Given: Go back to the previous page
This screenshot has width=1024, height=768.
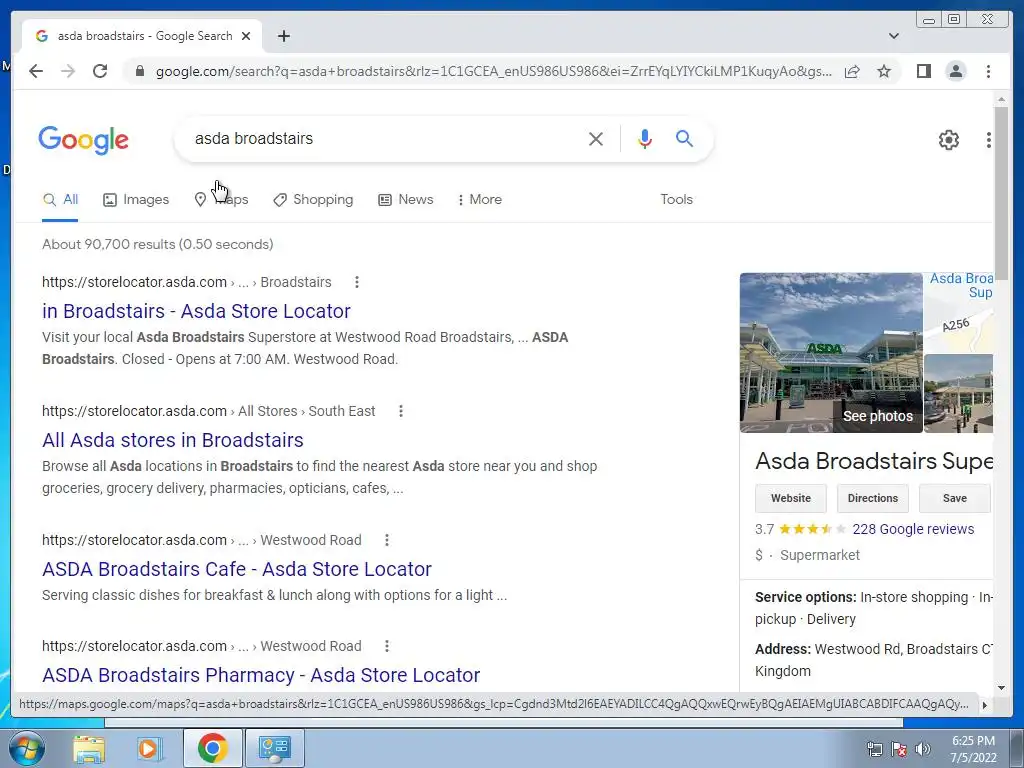Looking at the screenshot, I should [x=36, y=71].
